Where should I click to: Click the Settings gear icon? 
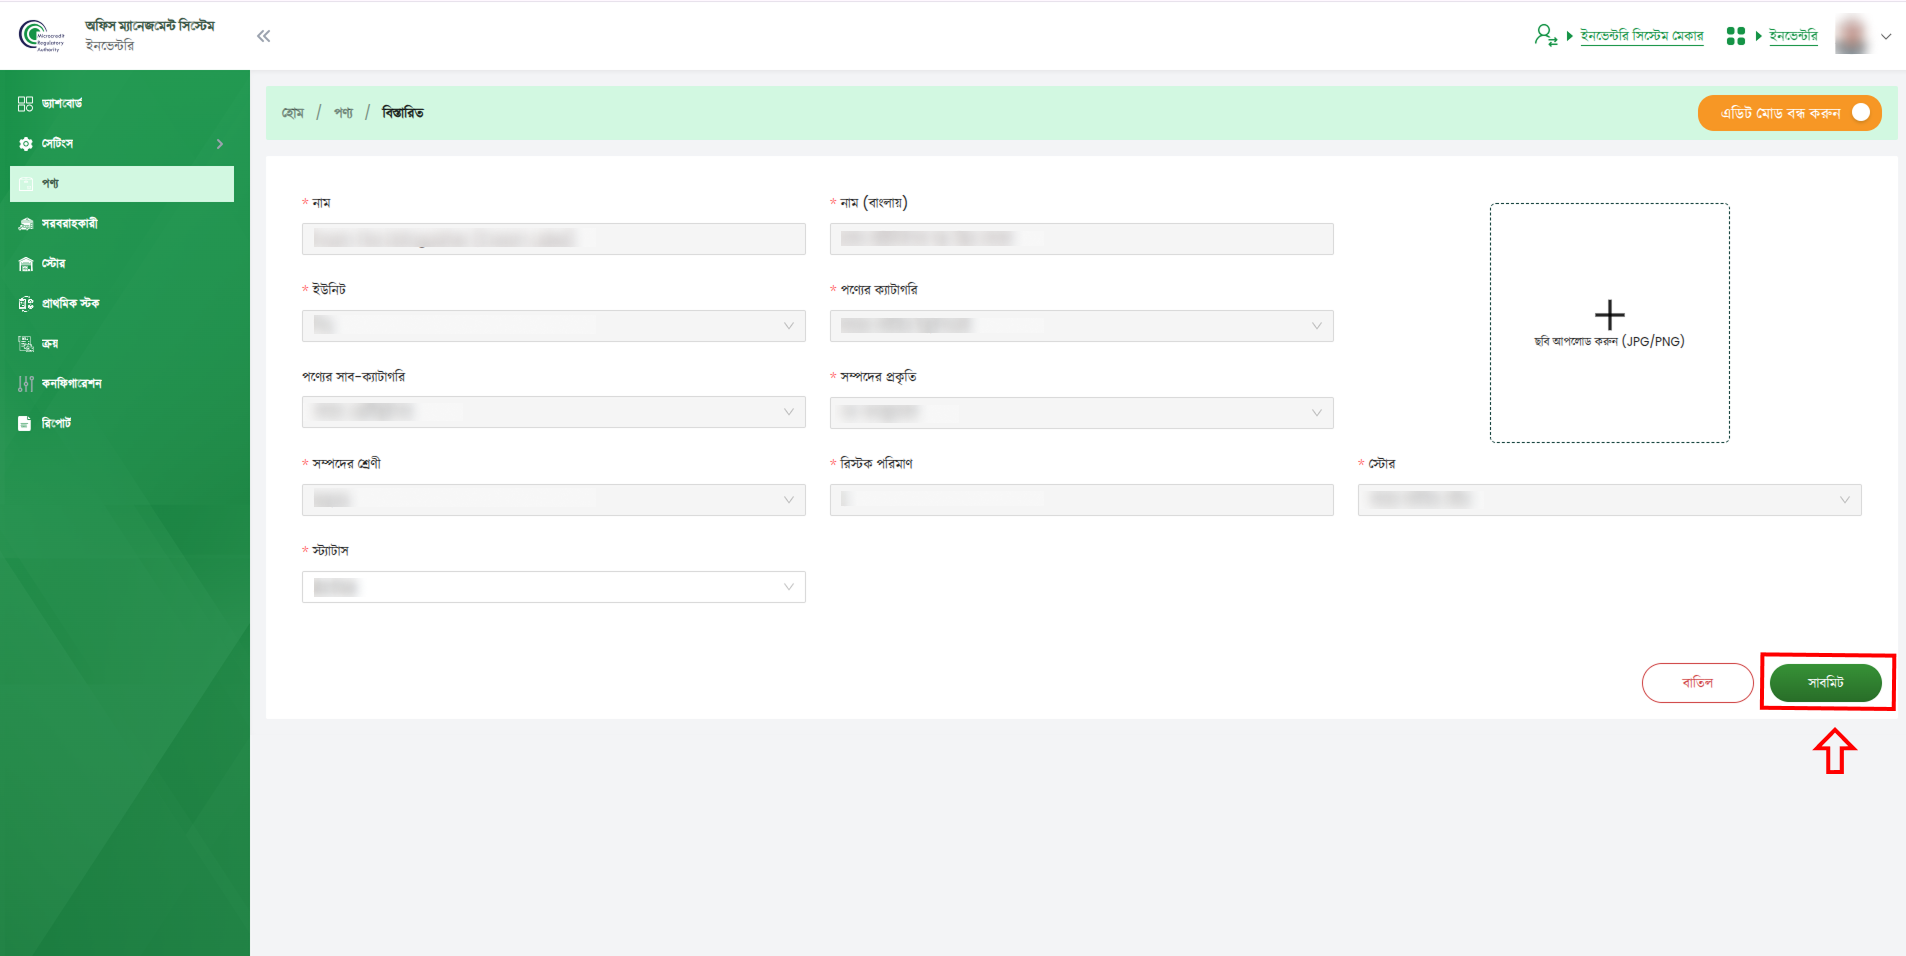click(26, 144)
